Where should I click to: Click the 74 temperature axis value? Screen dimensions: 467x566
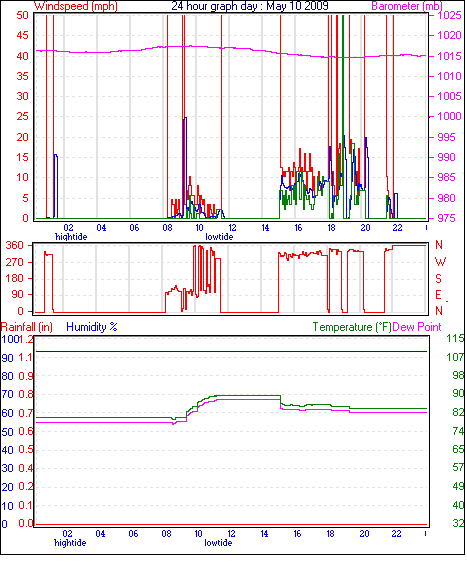[458, 431]
